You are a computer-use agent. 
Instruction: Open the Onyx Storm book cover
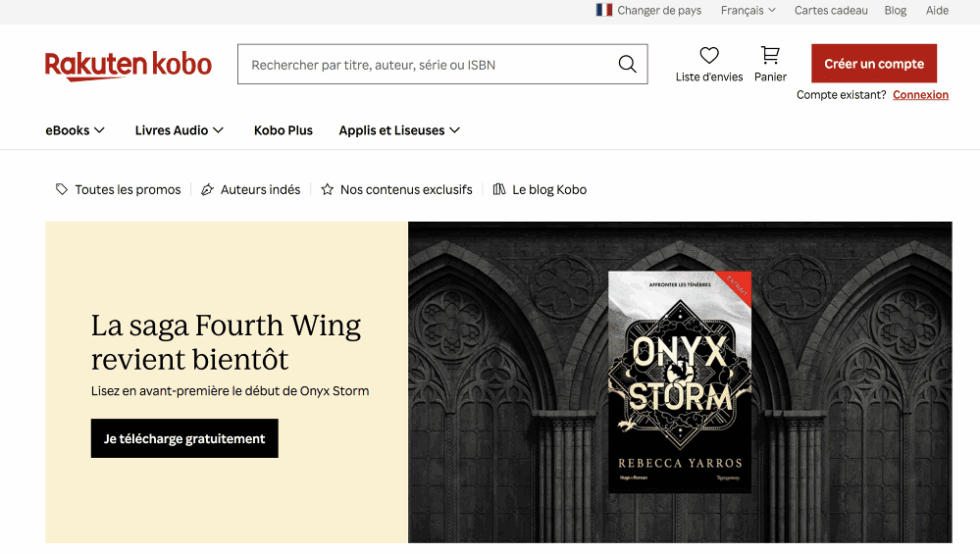point(679,381)
